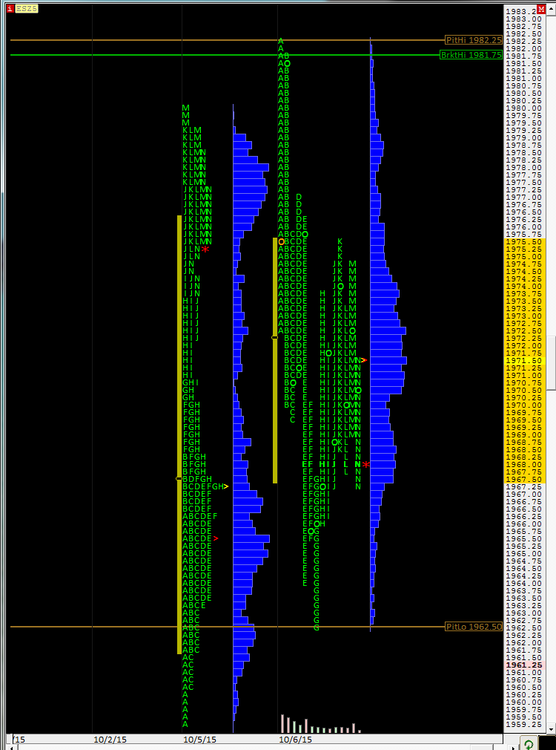Click the 10/2/15 date label

click(110, 739)
